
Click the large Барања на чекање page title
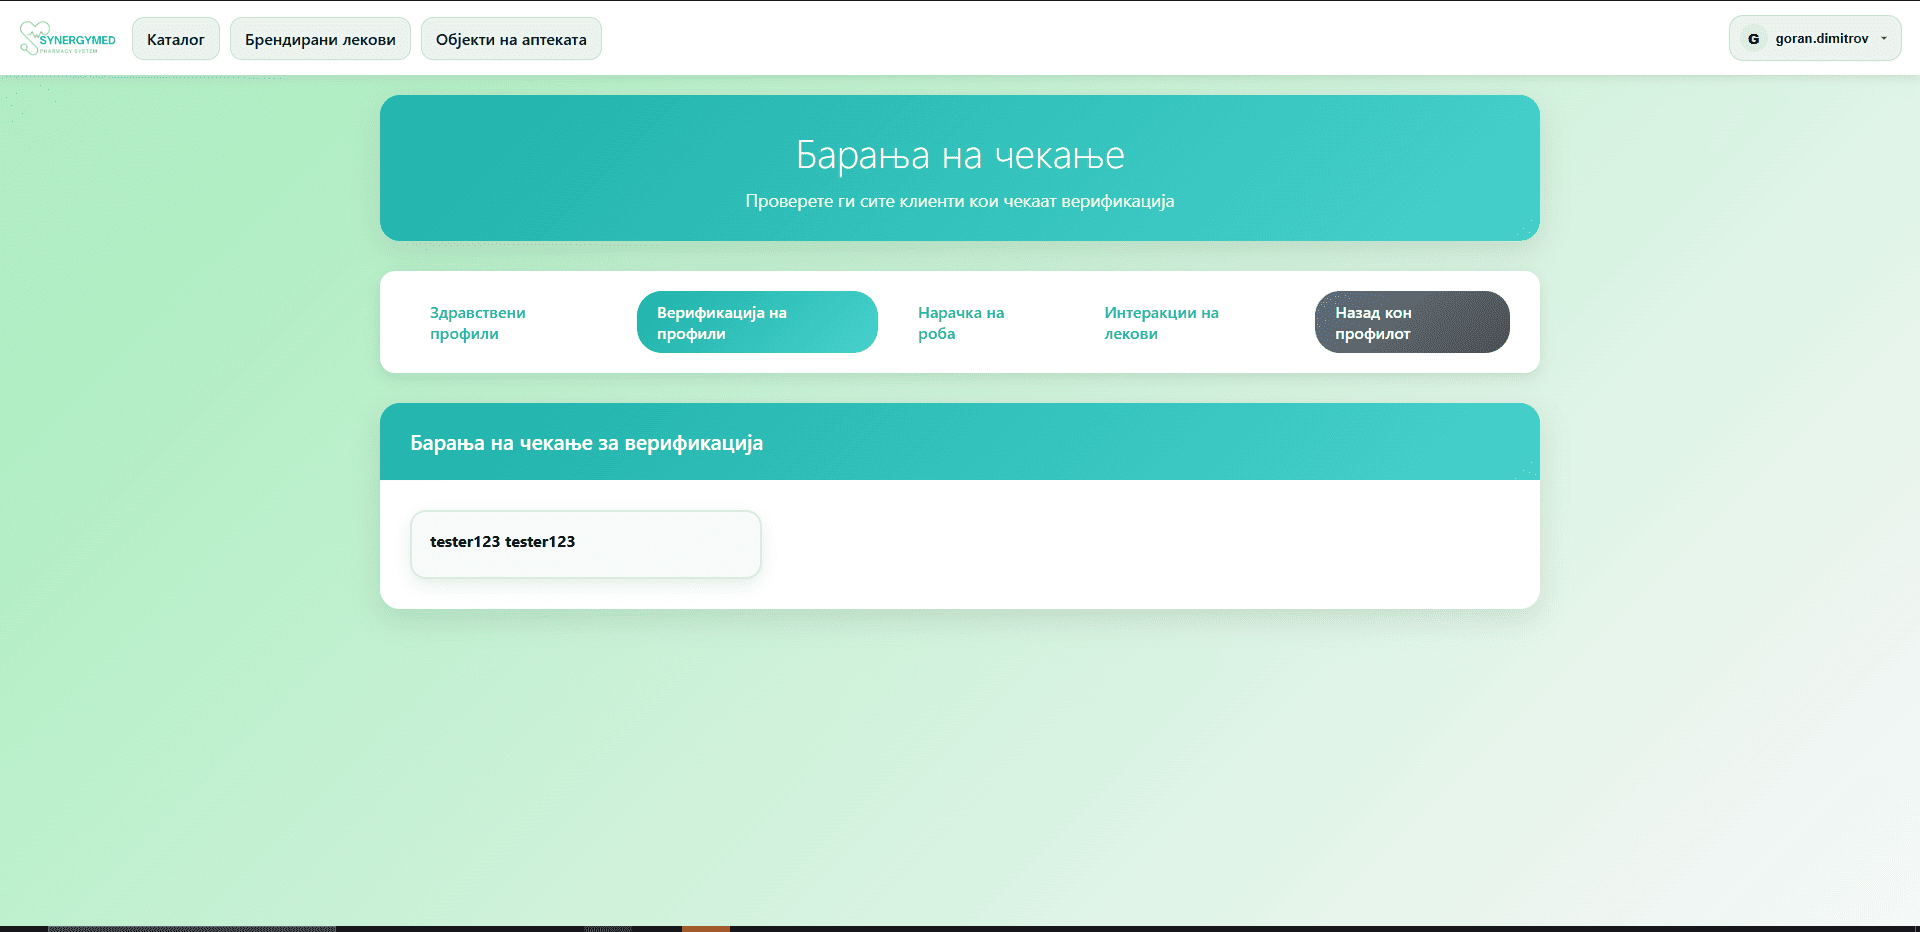pyautogui.click(x=960, y=155)
